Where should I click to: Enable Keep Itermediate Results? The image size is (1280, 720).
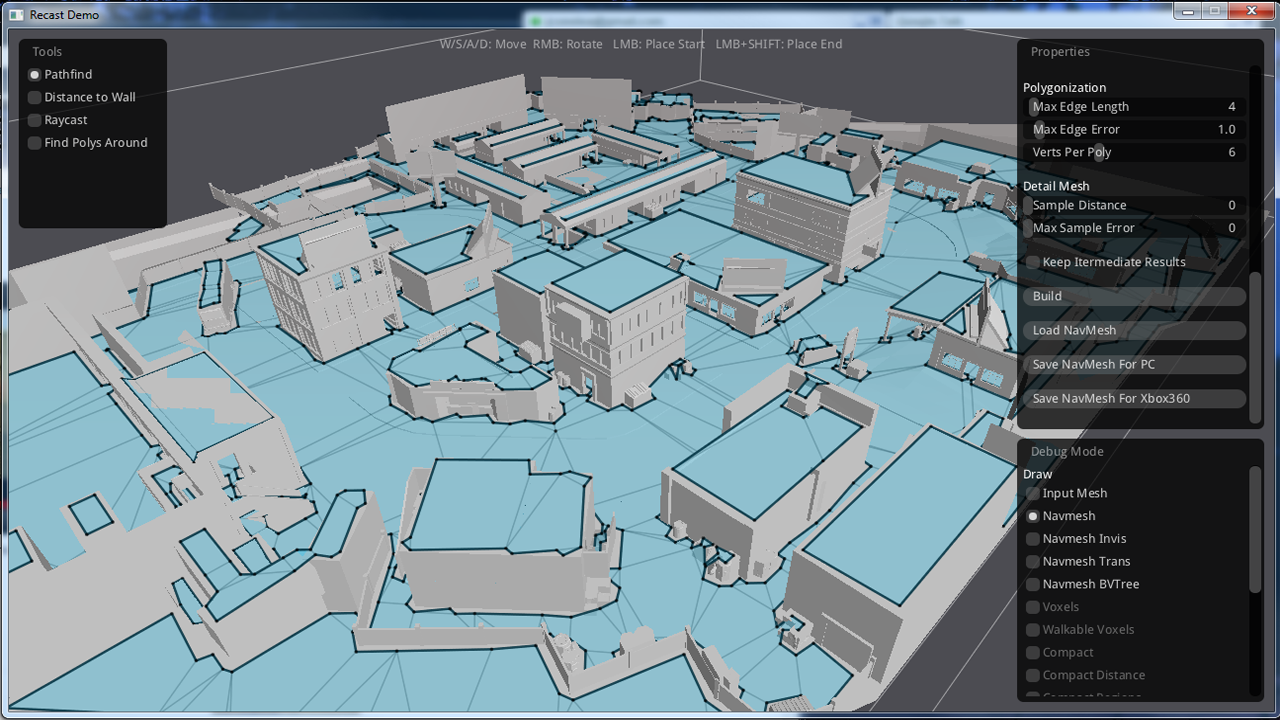click(1032, 262)
